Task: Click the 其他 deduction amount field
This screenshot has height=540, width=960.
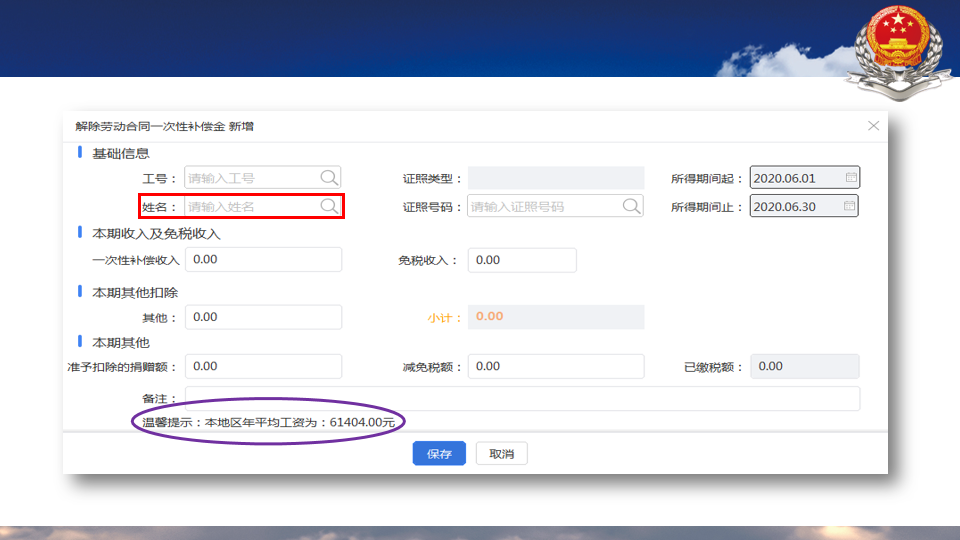Action: click(263, 317)
